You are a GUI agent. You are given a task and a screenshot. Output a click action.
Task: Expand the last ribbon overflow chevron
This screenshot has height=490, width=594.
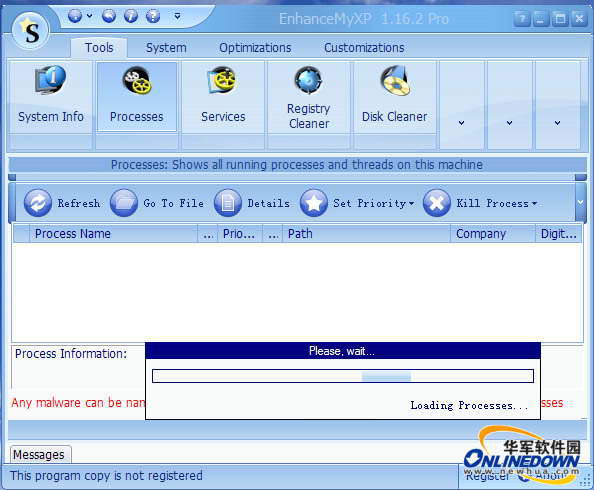click(x=557, y=122)
